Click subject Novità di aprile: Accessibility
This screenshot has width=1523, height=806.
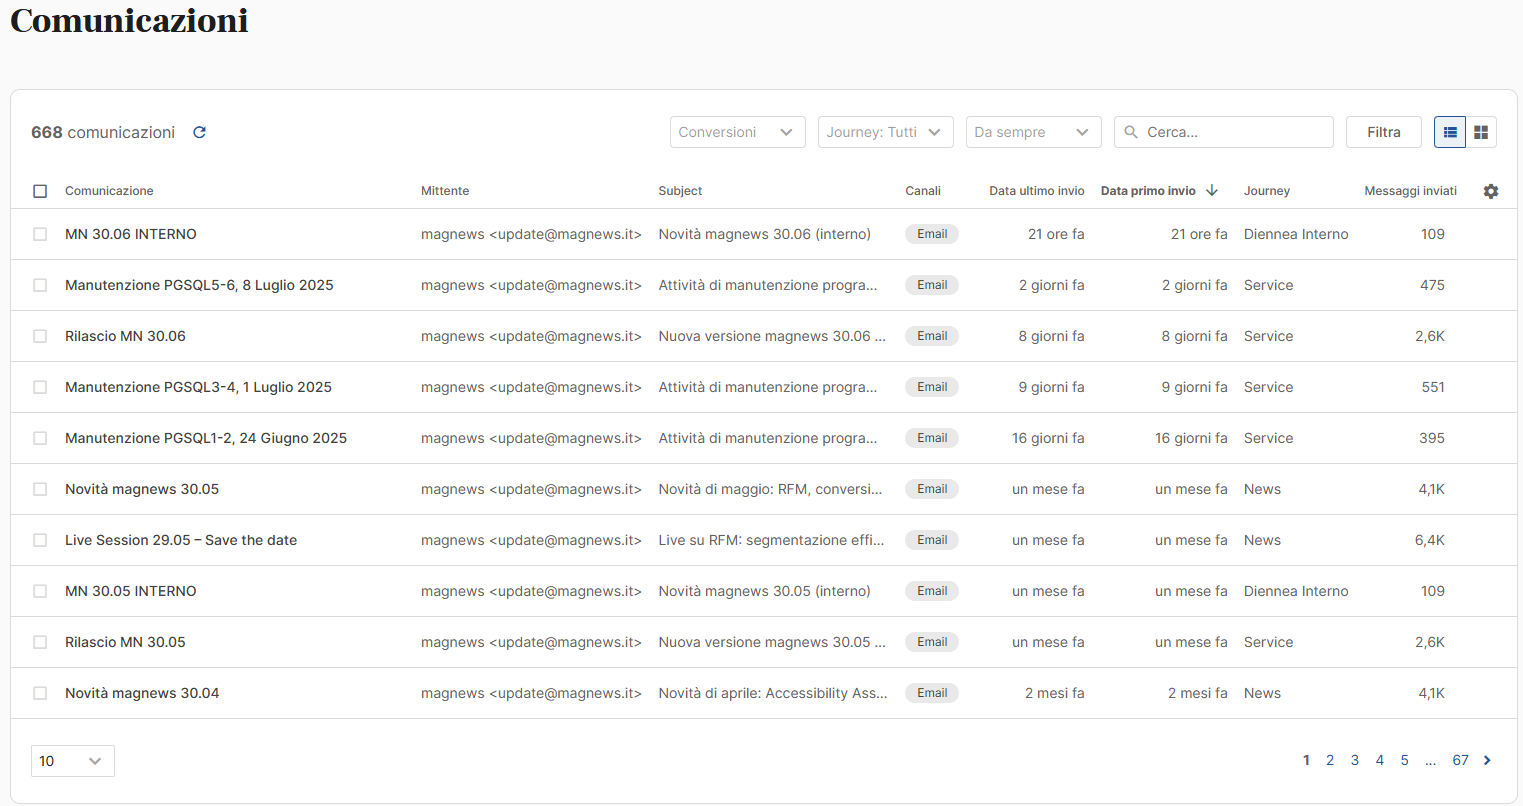(773, 693)
